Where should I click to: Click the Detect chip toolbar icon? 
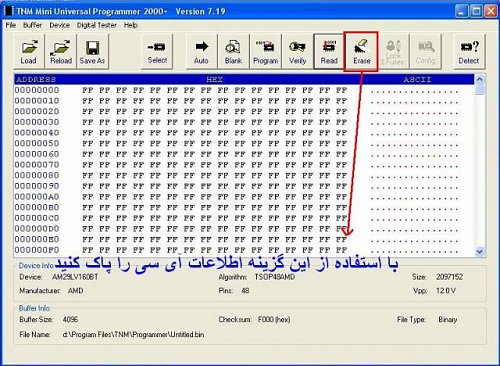point(469,51)
